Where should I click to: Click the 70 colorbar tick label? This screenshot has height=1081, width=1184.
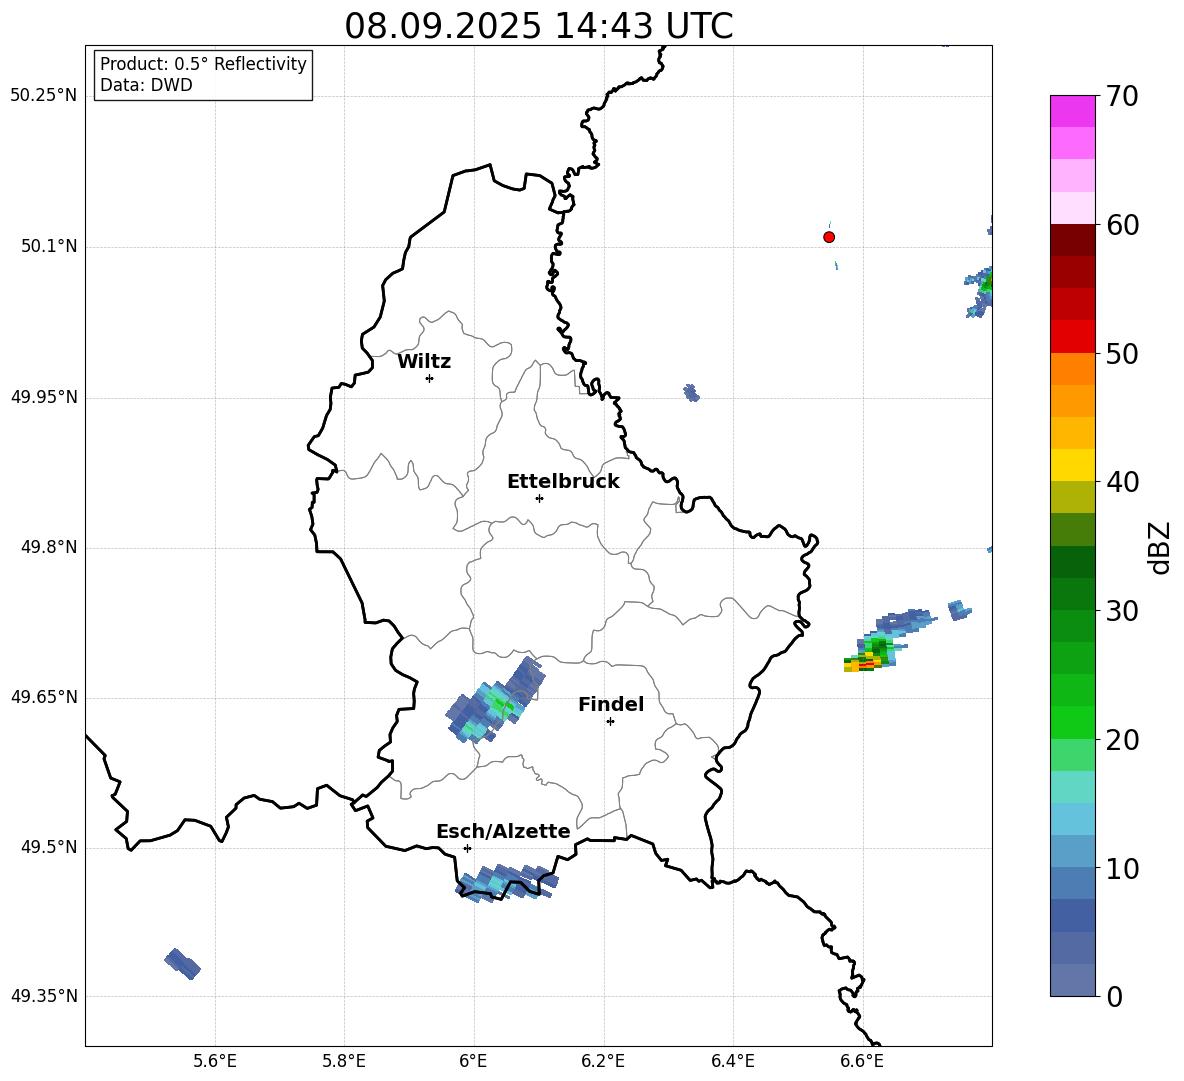tap(1122, 96)
